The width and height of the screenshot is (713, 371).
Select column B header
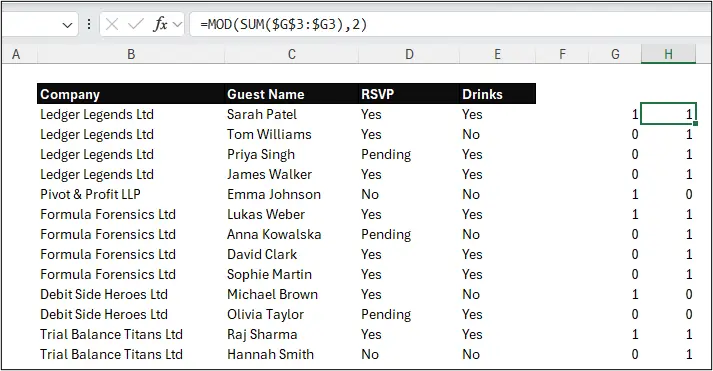[x=131, y=55]
